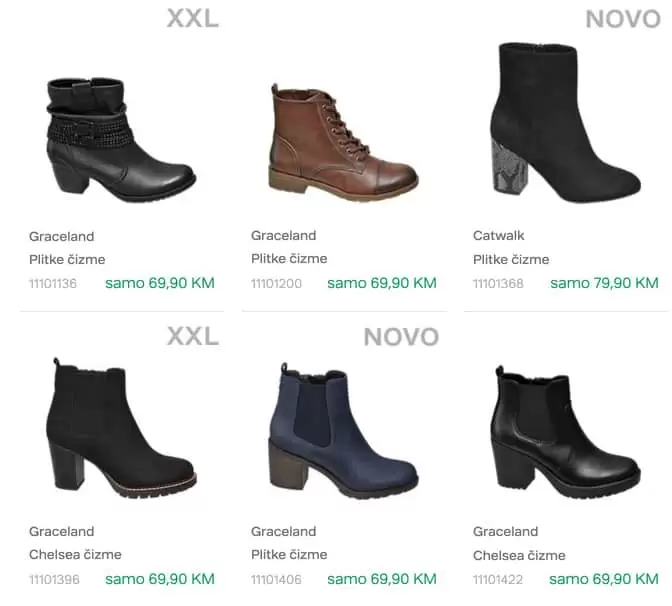Image resolution: width=672 pixels, height=606 pixels.
Task: Click price samo 69,90 KM for item 11101200
Action: (382, 283)
